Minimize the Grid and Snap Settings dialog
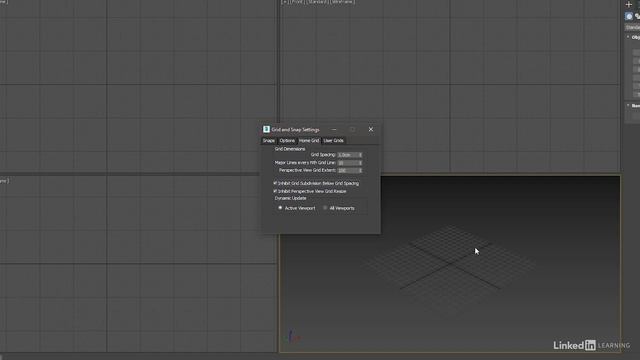Viewport: 640px width, 360px height. [334, 129]
